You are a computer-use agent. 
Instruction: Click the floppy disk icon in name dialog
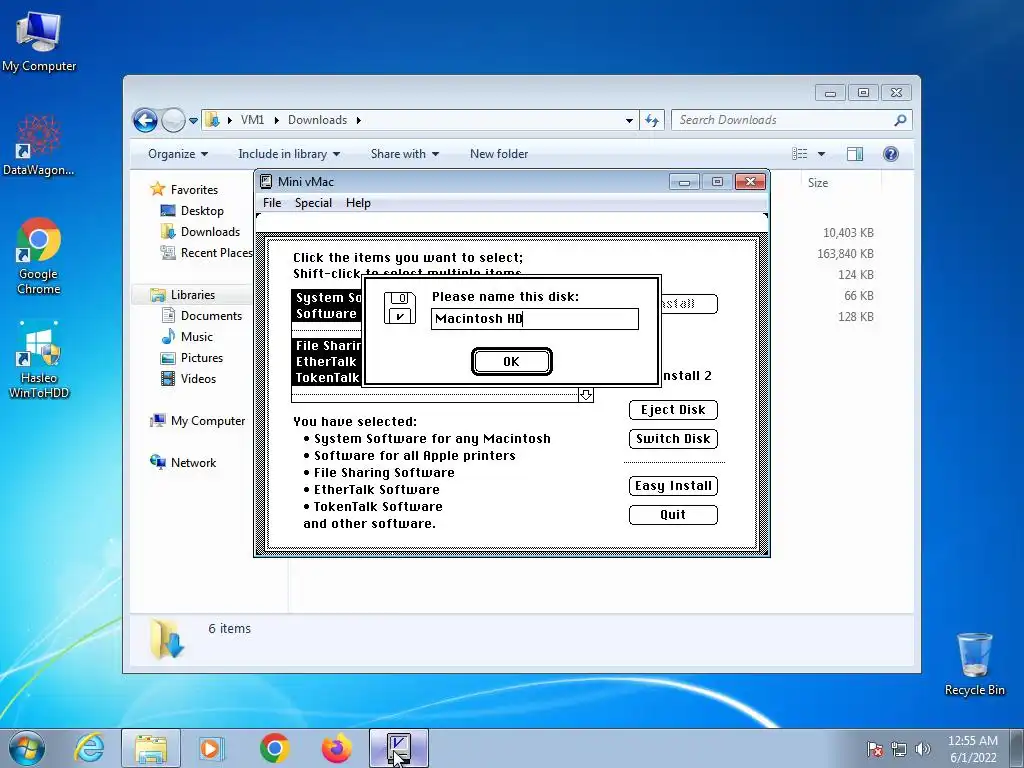click(x=400, y=308)
